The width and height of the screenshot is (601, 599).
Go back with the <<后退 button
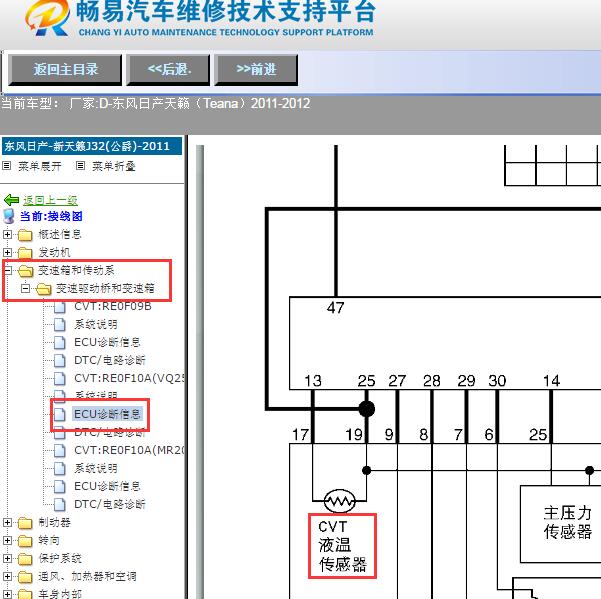coord(168,70)
